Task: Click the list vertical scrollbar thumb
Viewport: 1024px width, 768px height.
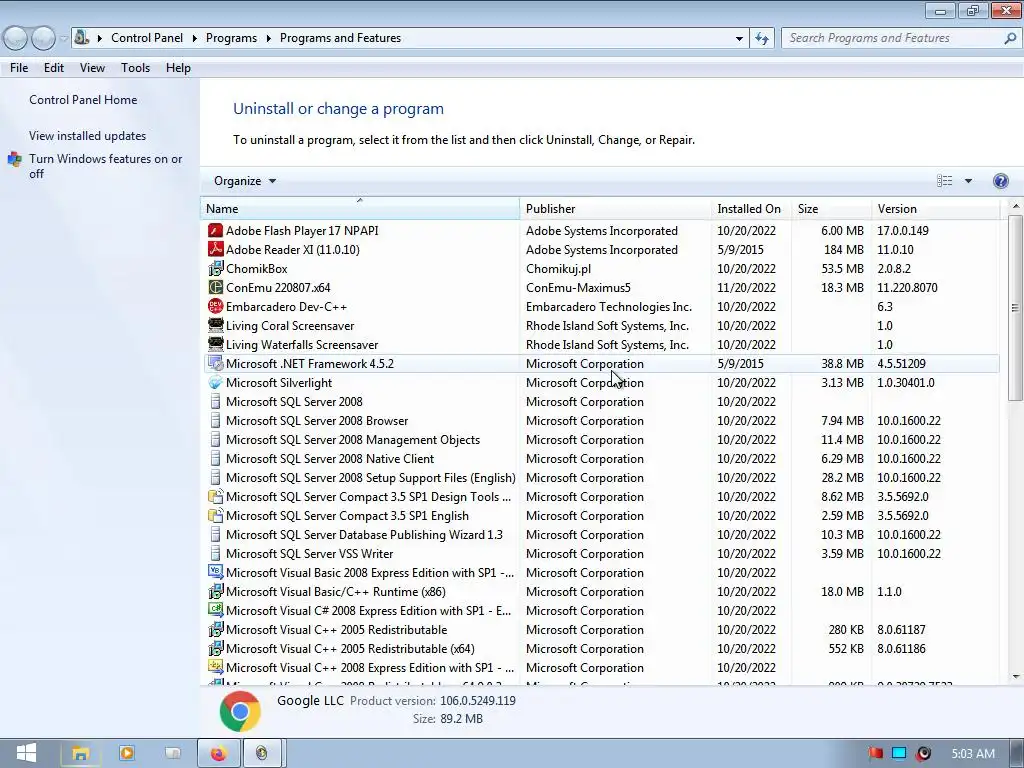Action: pos(1015,307)
